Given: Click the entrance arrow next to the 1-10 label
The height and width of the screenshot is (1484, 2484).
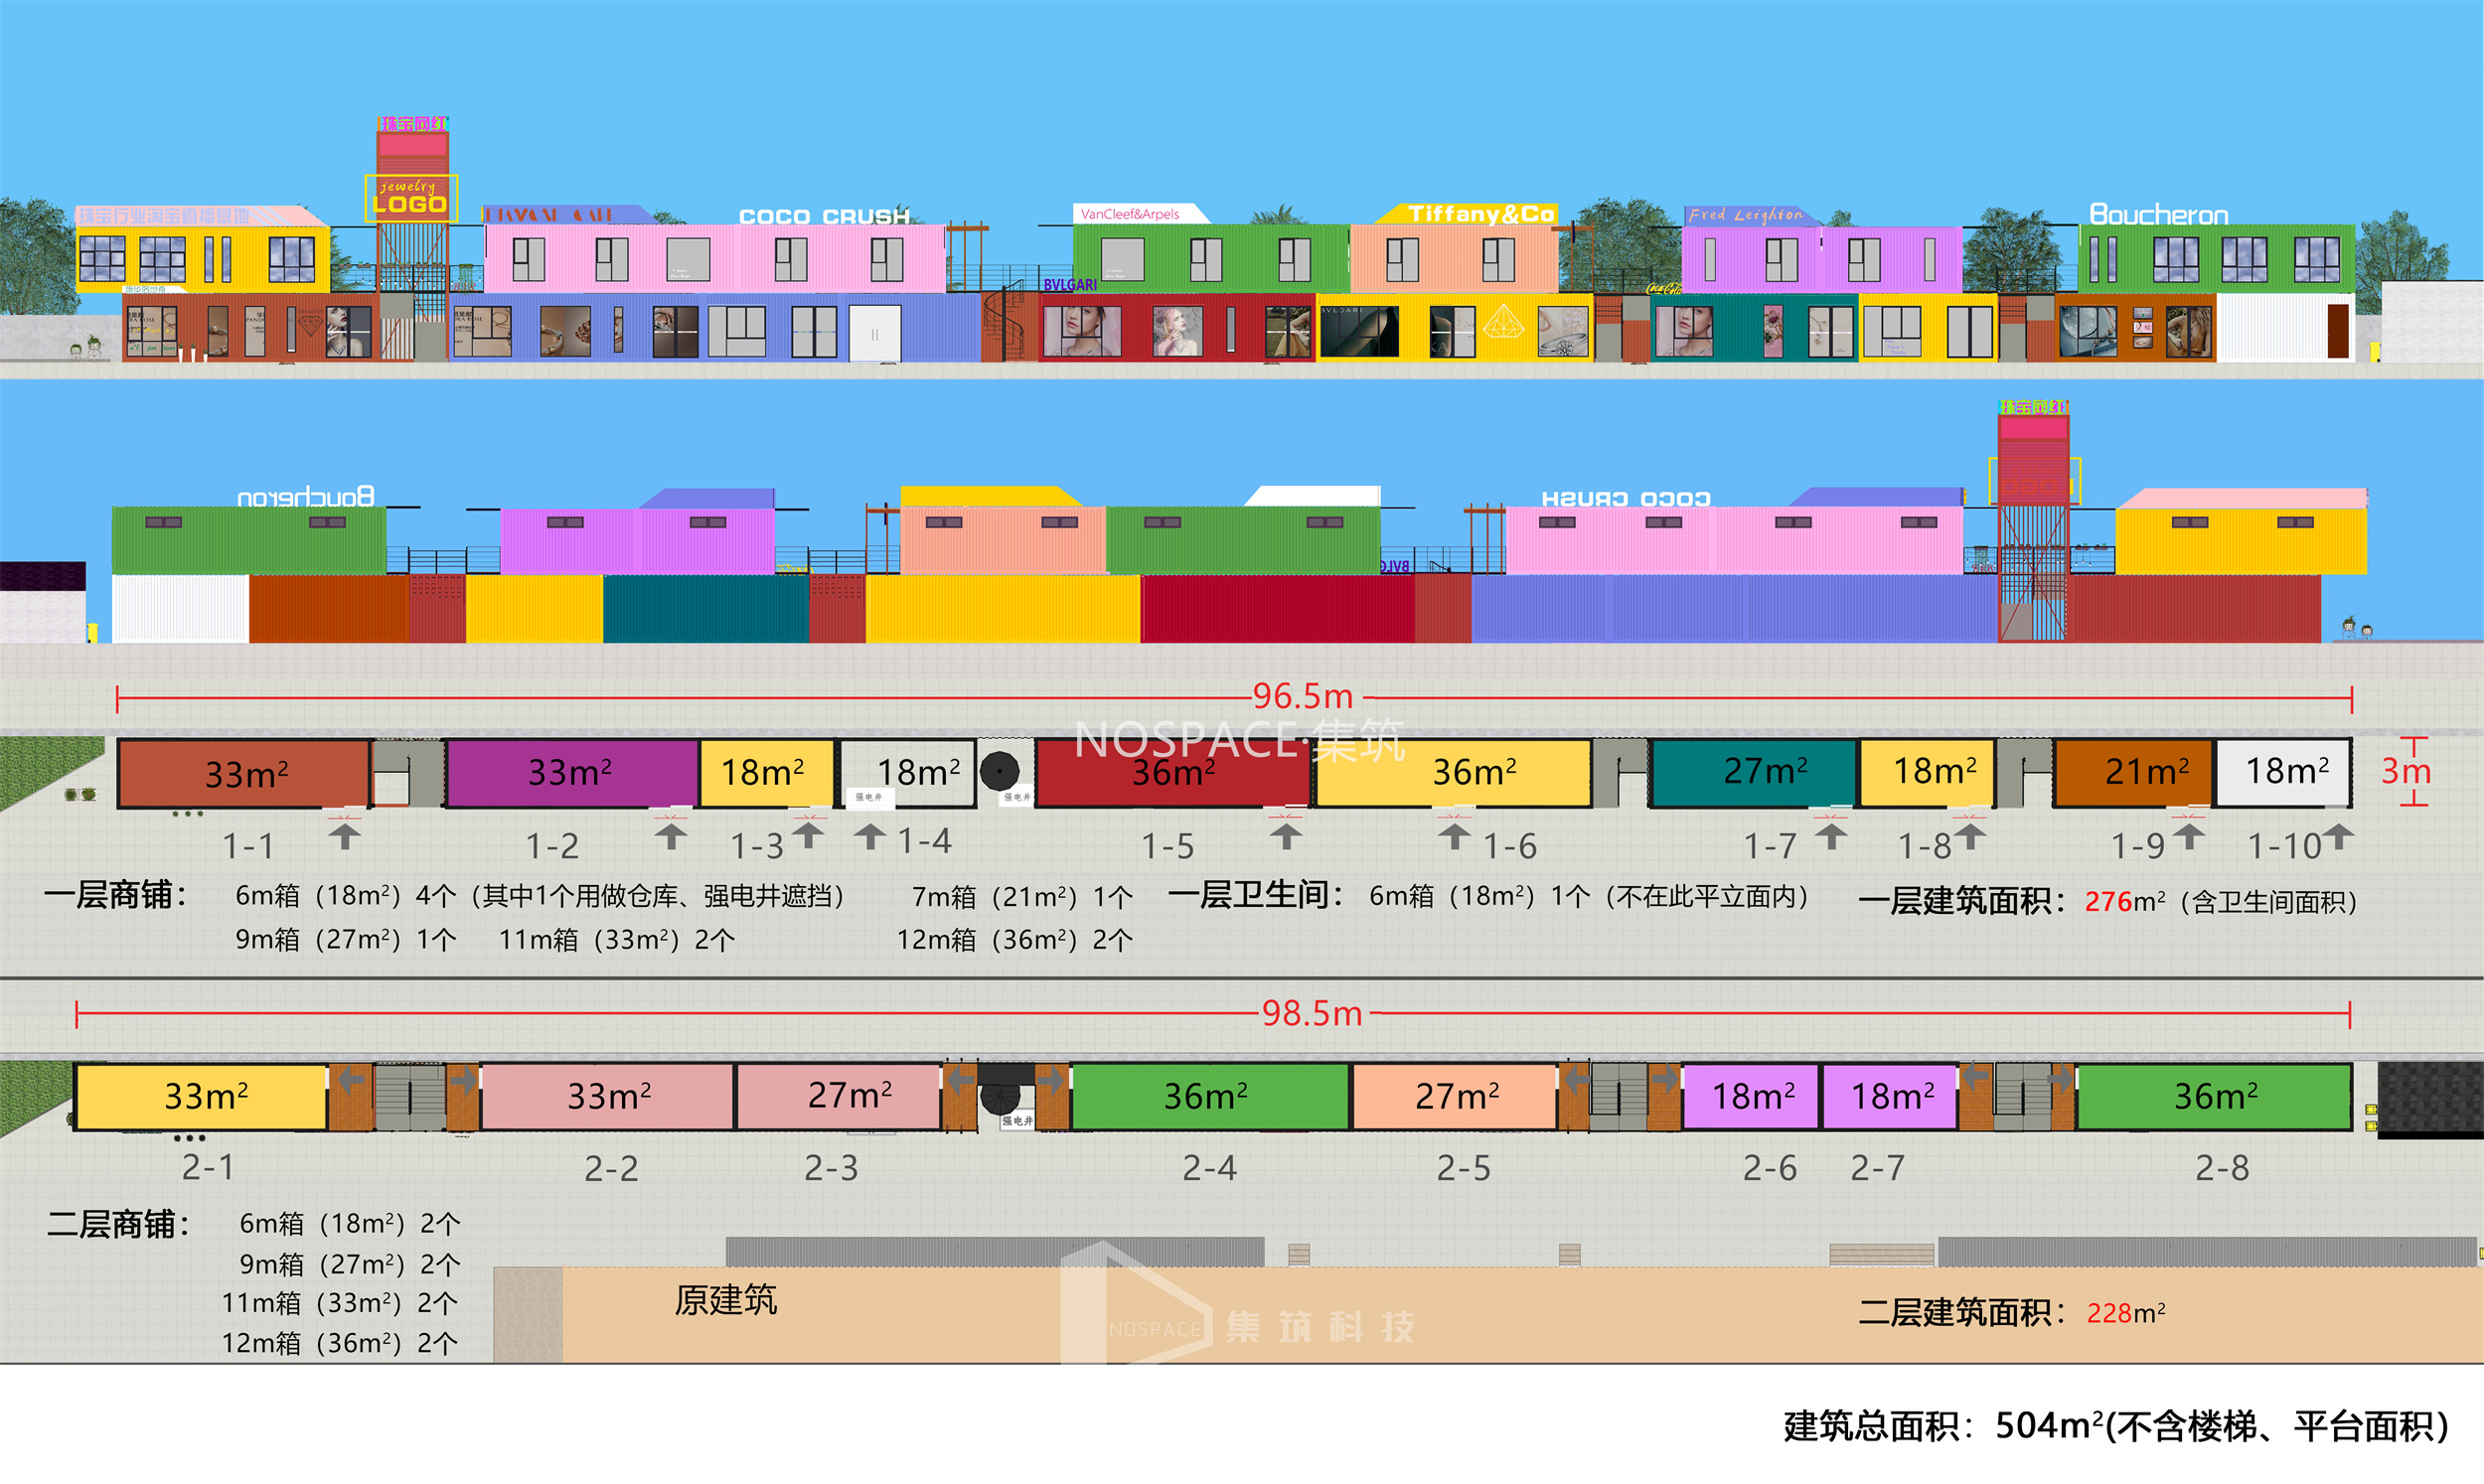Looking at the screenshot, I should [x=2338, y=835].
